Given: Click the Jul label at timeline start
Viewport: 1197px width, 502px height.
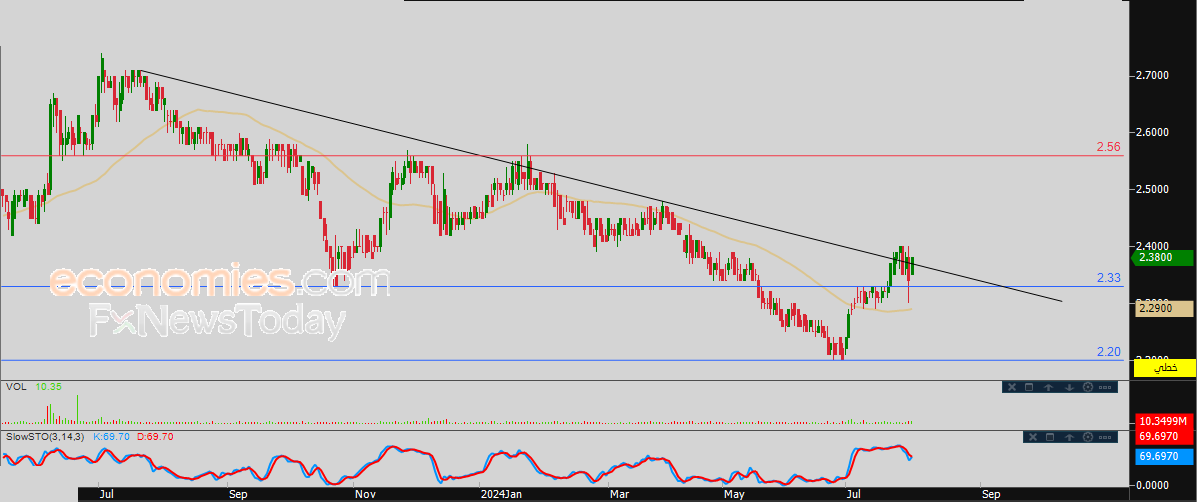Looking at the screenshot, I should click(107, 494).
